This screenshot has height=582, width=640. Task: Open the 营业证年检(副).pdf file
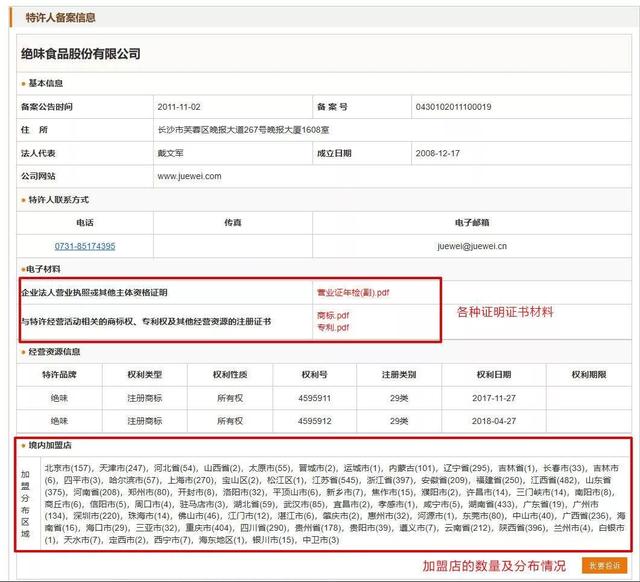(353, 293)
